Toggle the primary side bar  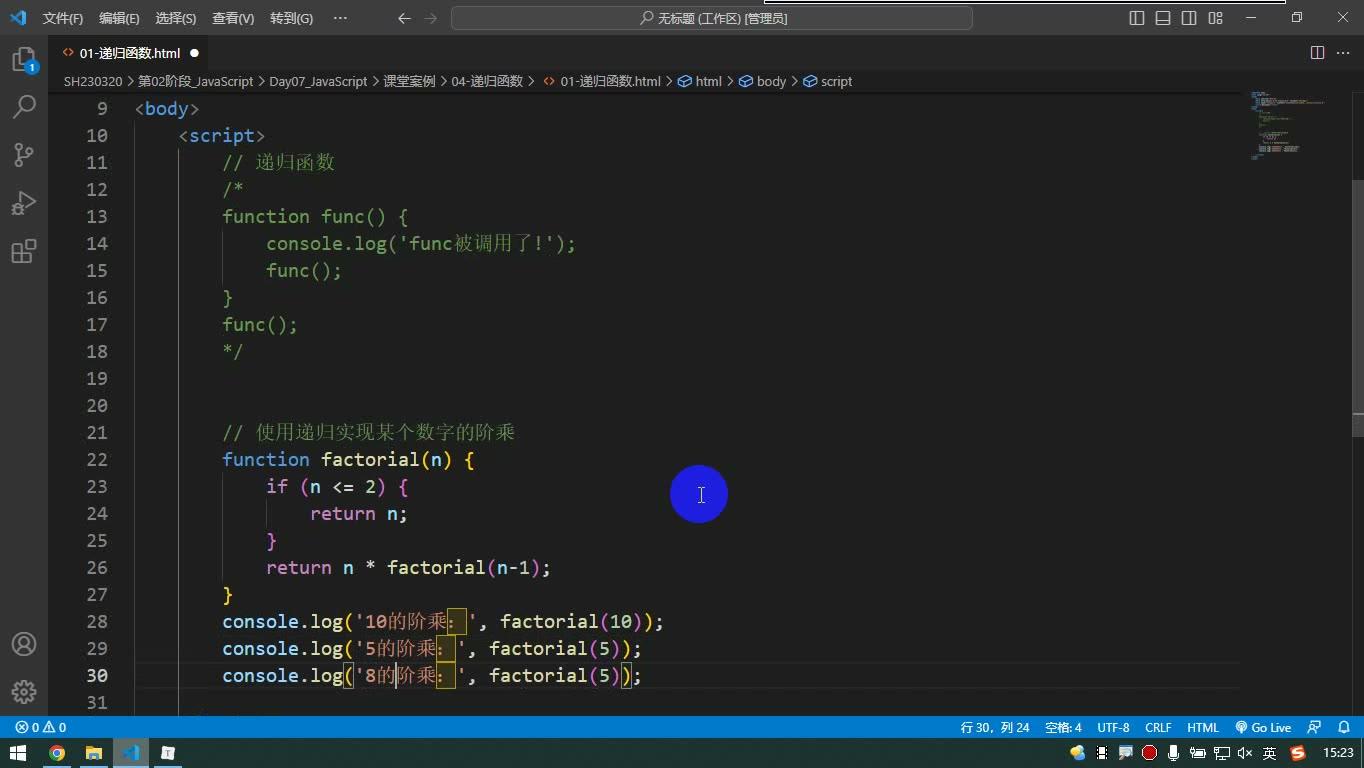tap(1137, 18)
